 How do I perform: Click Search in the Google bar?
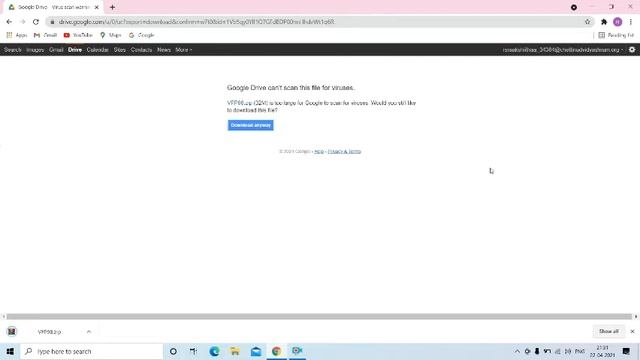(x=13, y=50)
